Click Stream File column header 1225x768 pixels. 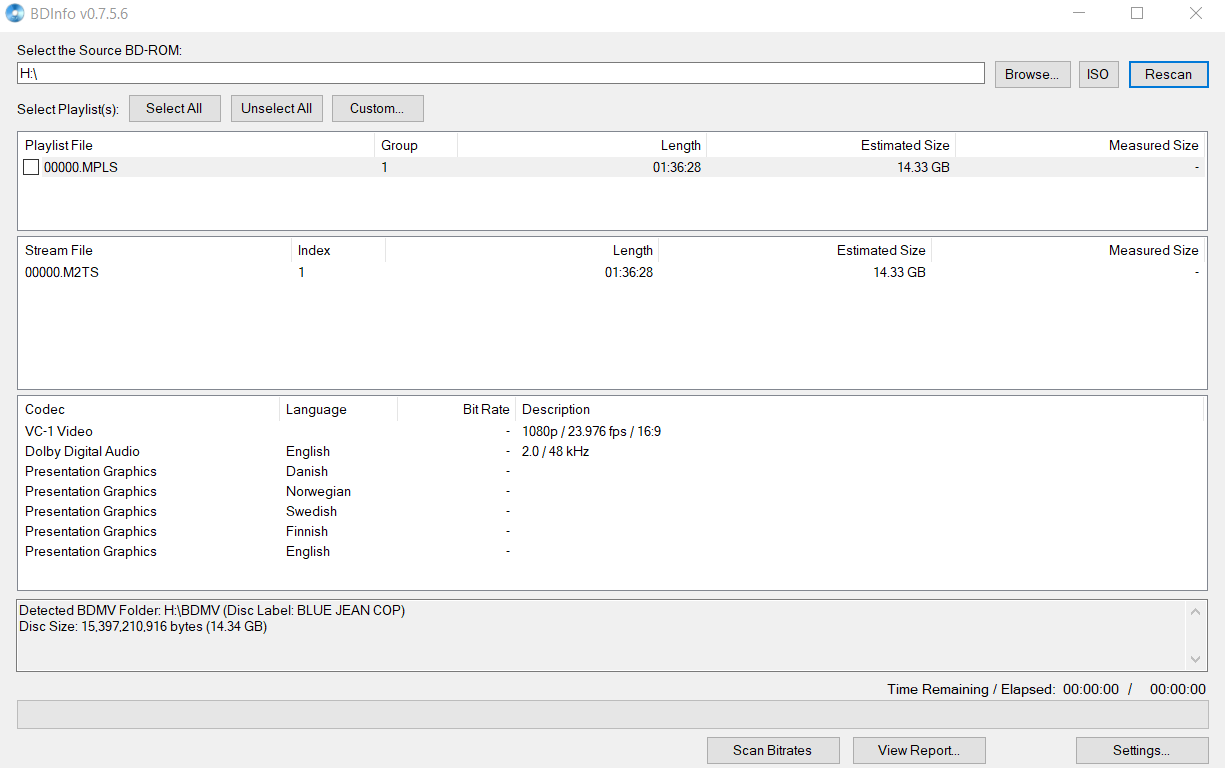click(x=155, y=250)
